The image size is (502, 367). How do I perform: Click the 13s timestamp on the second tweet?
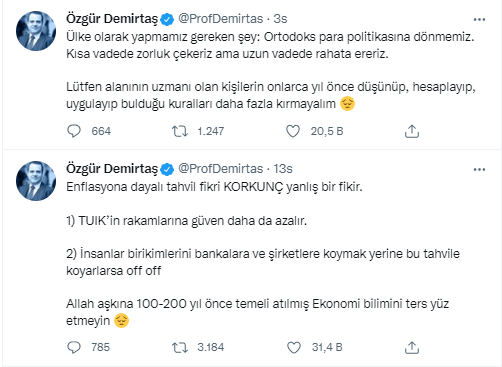click(x=283, y=169)
